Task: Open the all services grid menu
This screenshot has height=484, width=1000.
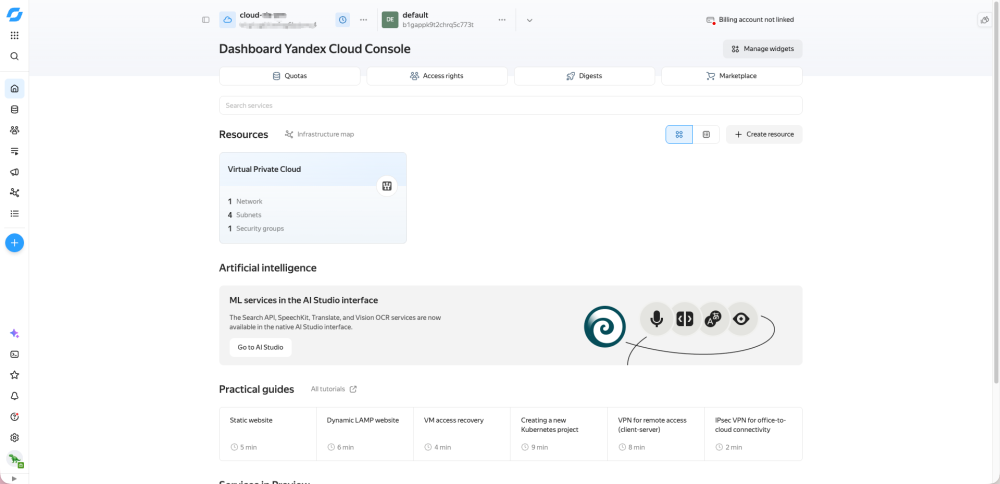Action: pos(15,36)
